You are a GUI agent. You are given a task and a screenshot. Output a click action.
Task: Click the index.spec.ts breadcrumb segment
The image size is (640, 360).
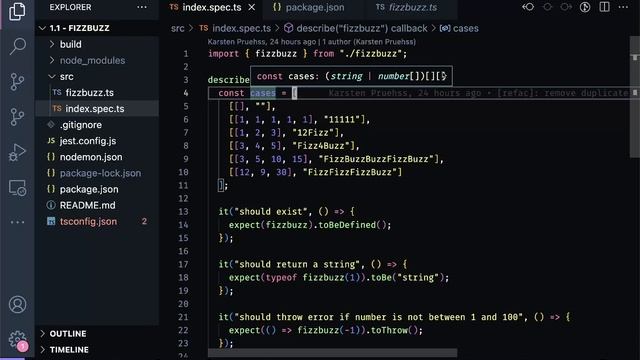tap(241, 28)
